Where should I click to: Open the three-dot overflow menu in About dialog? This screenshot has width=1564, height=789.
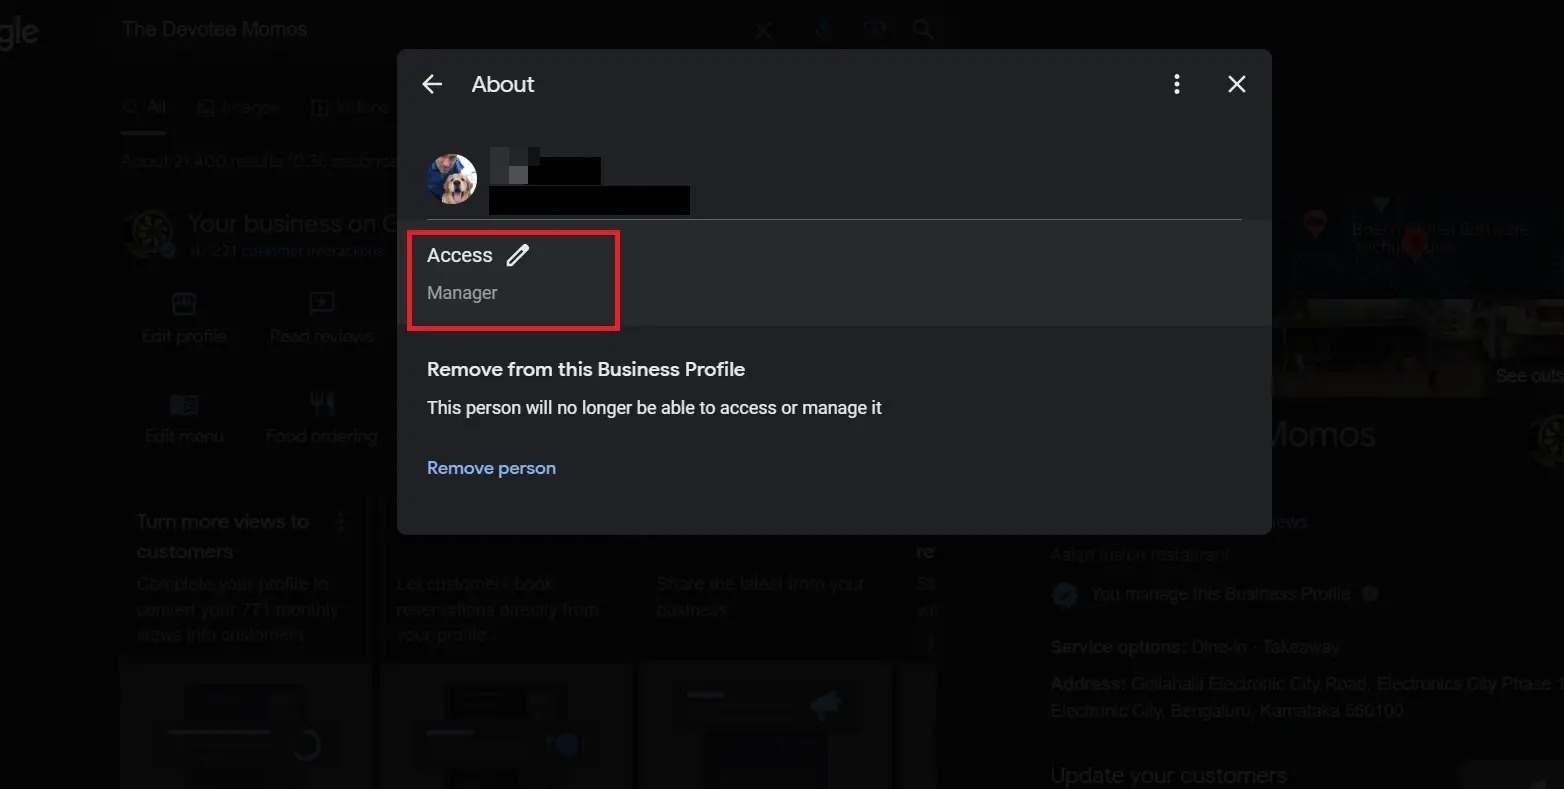(x=1176, y=84)
